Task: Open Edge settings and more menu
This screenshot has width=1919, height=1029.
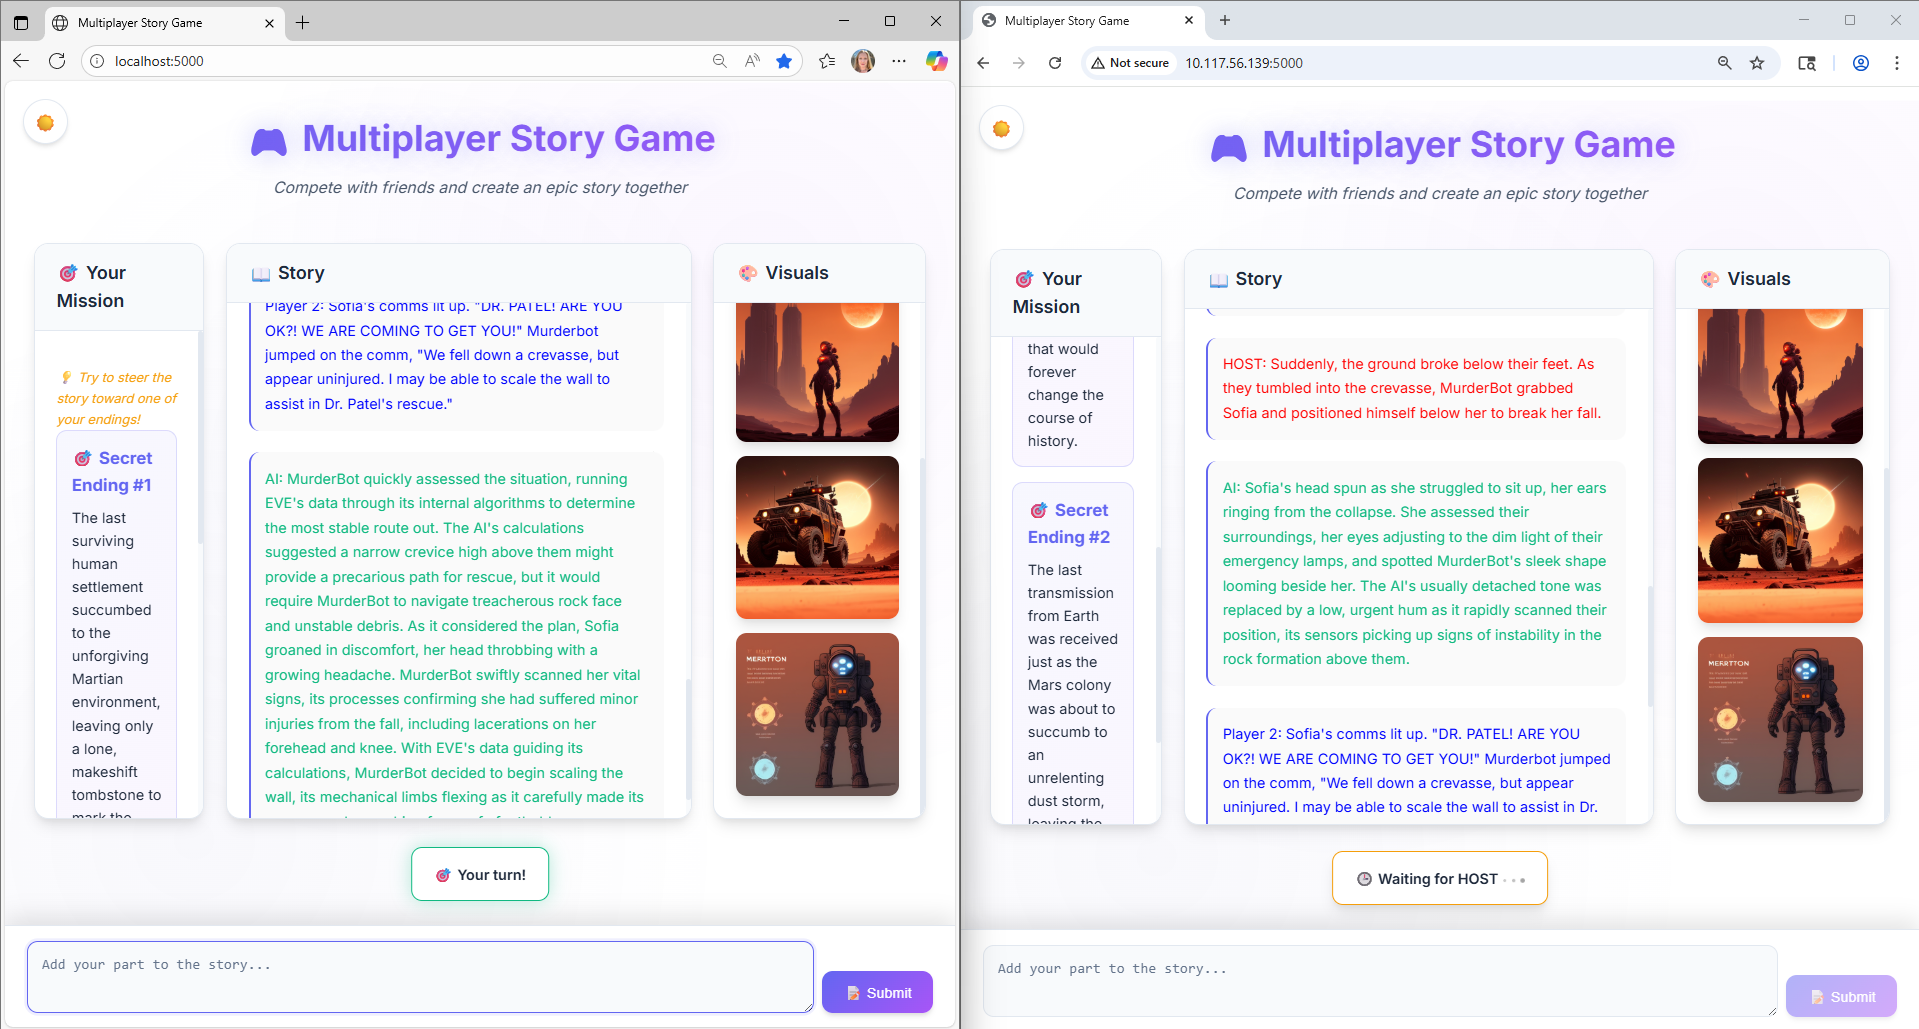Action: [899, 61]
